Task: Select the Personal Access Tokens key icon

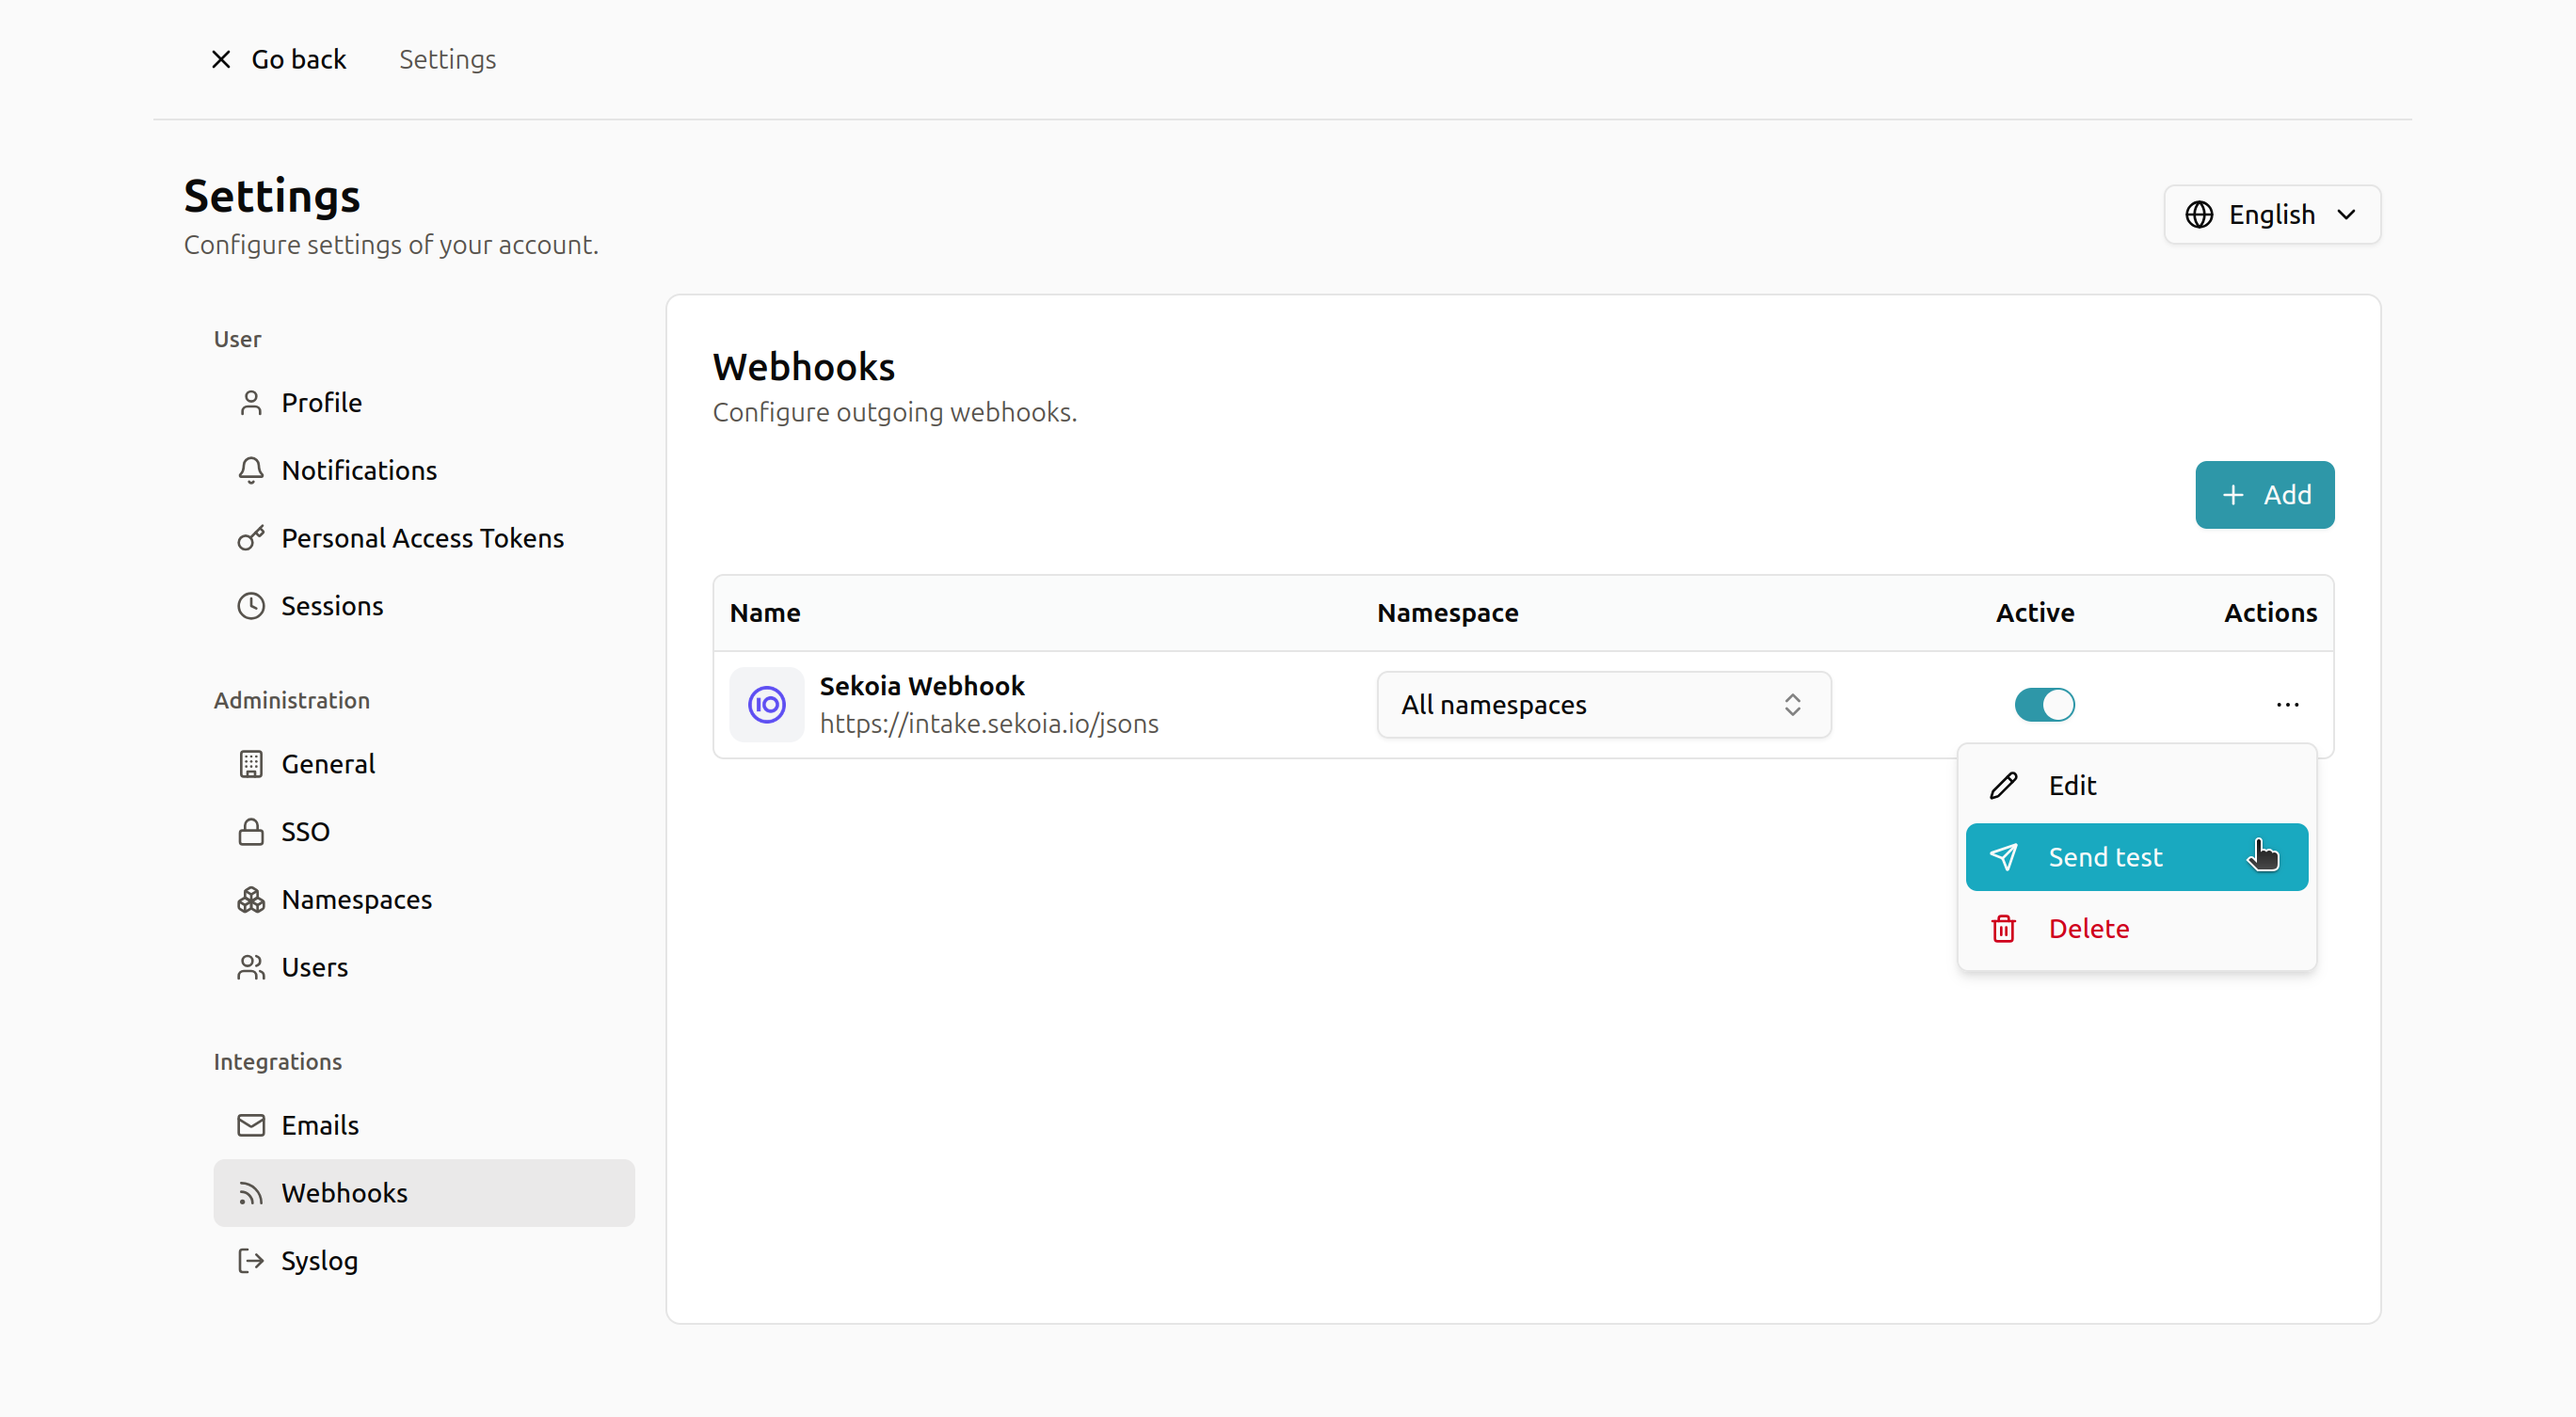Action: pos(251,538)
